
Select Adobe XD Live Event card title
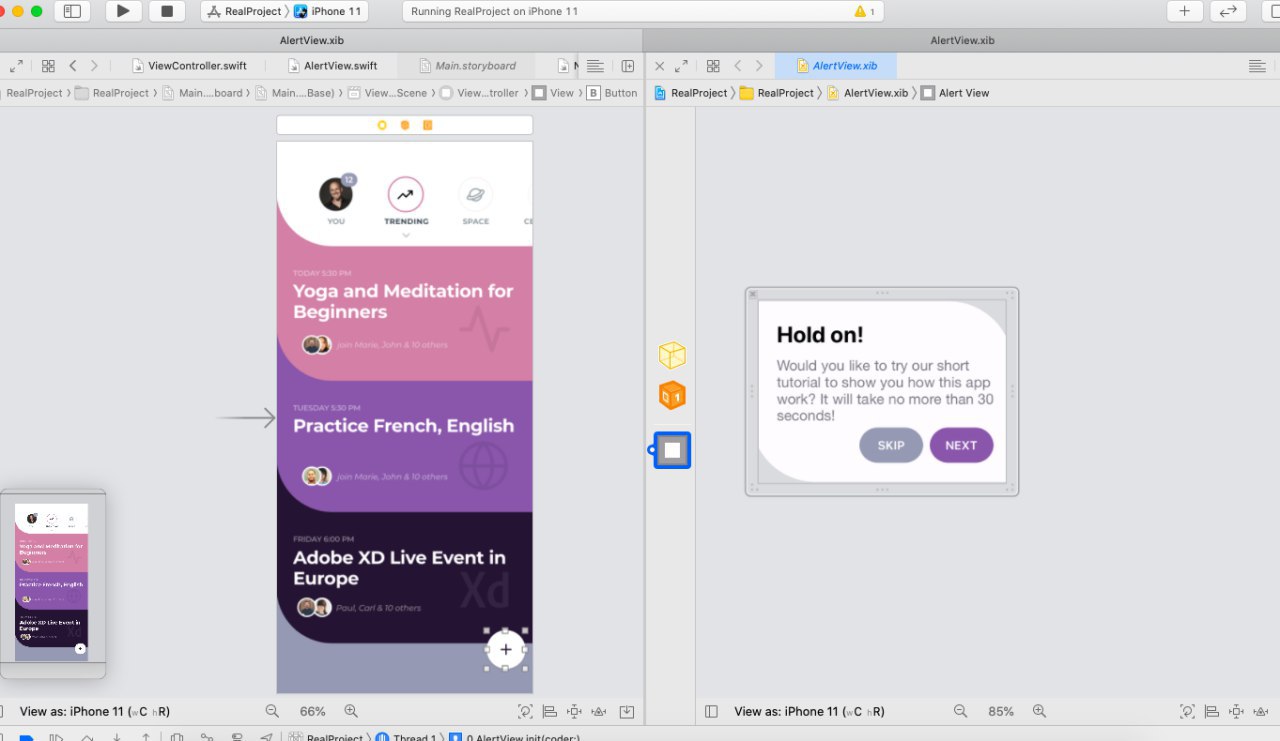399,568
